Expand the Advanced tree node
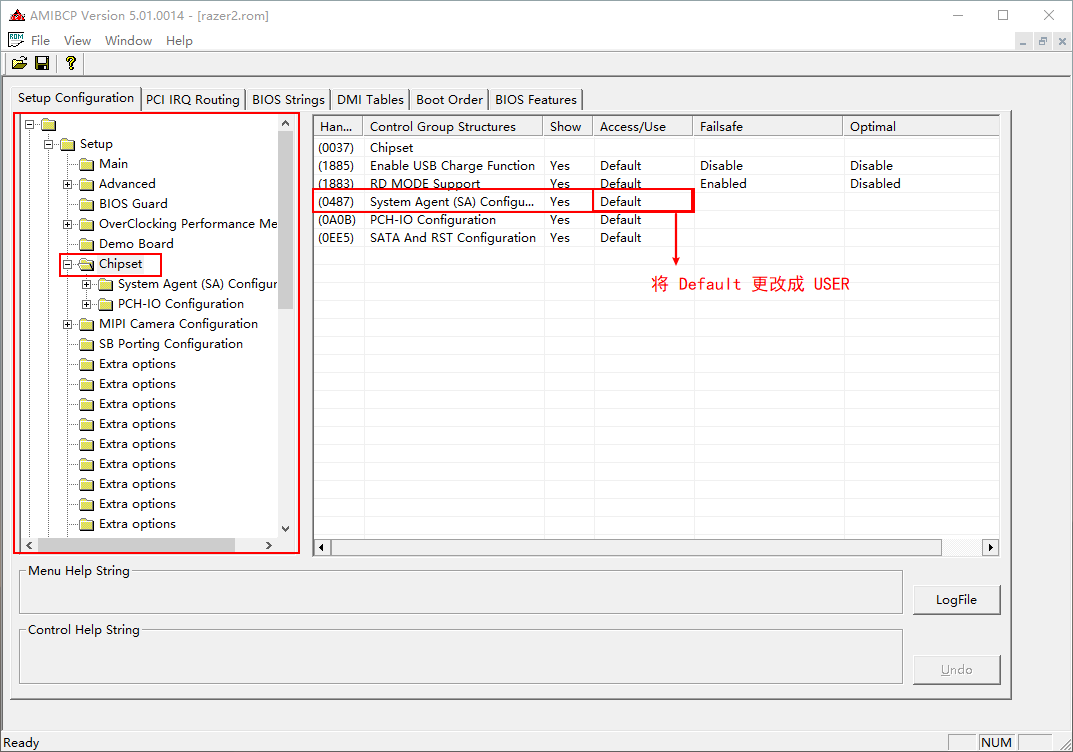Image resolution: width=1073 pixels, height=752 pixels. coord(68,185)
